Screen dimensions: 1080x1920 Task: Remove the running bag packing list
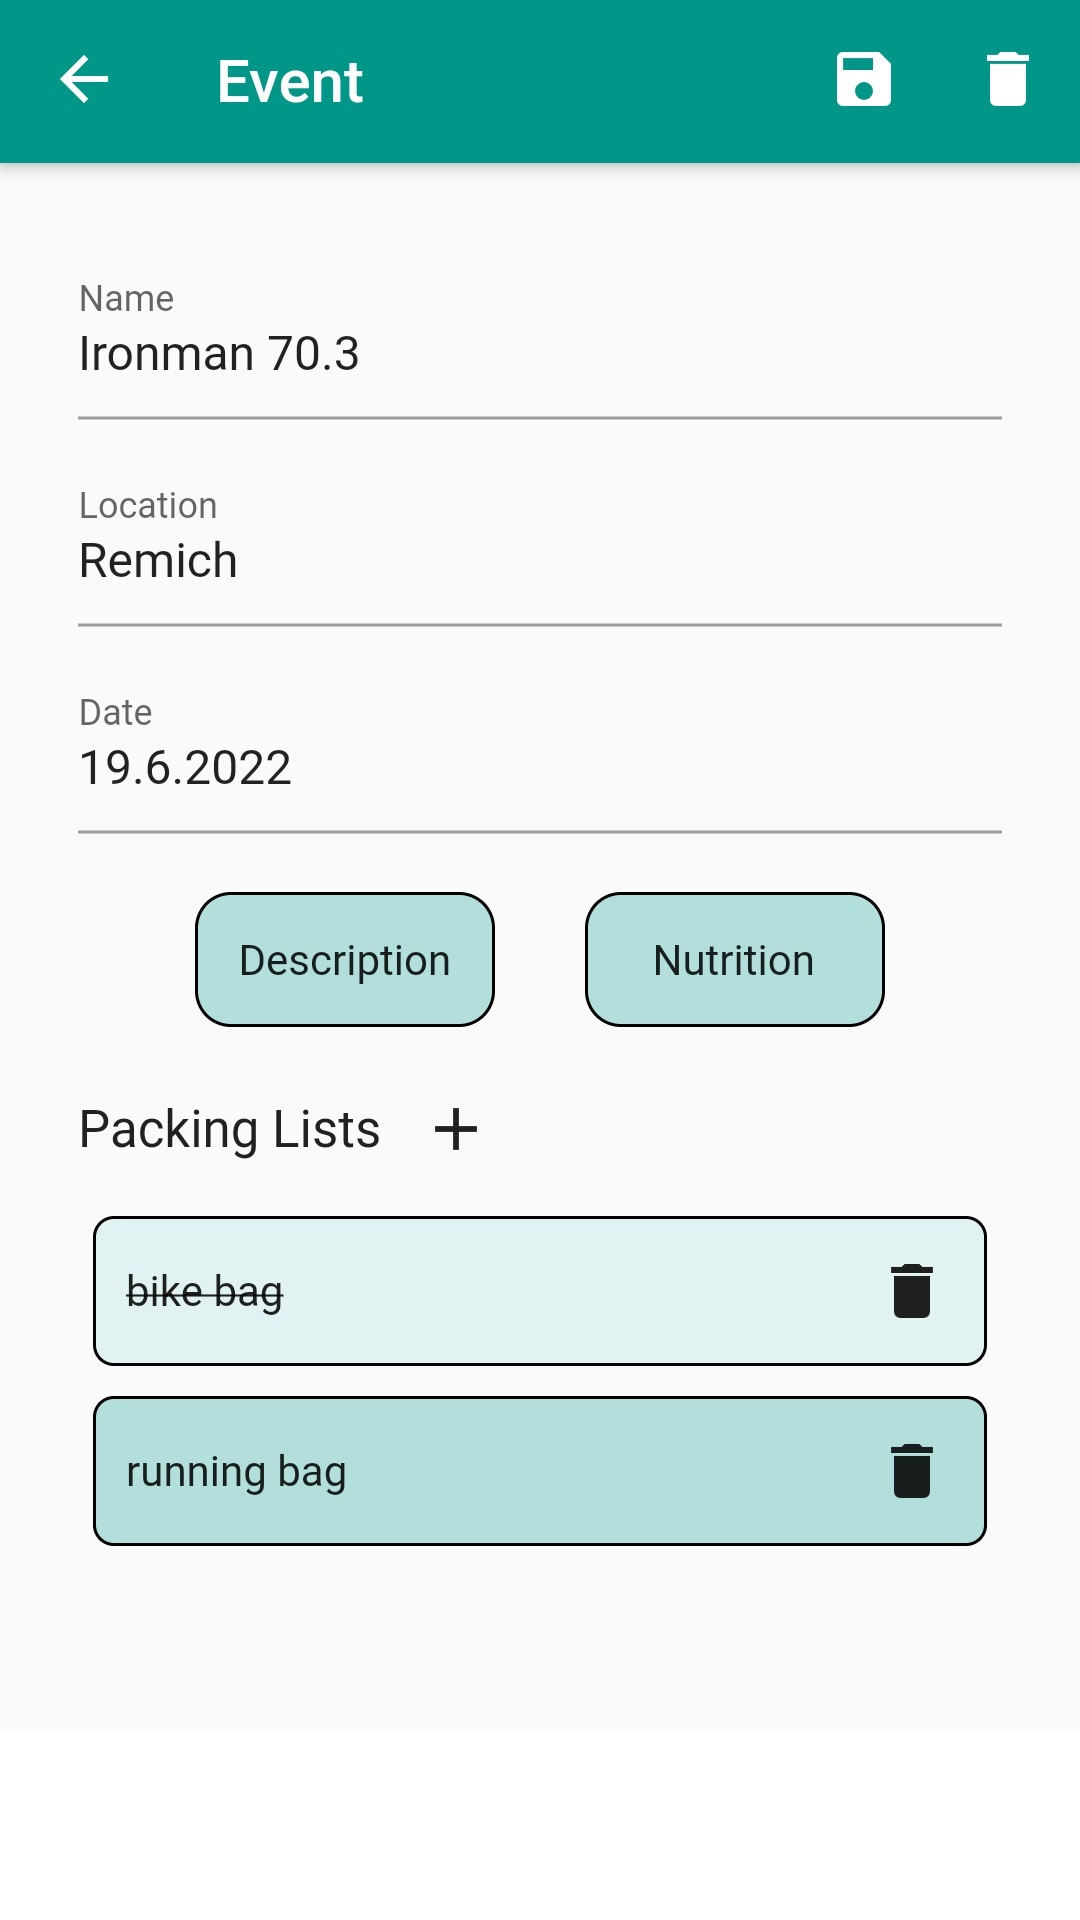pyautogui.click(x=911, y=1471)
